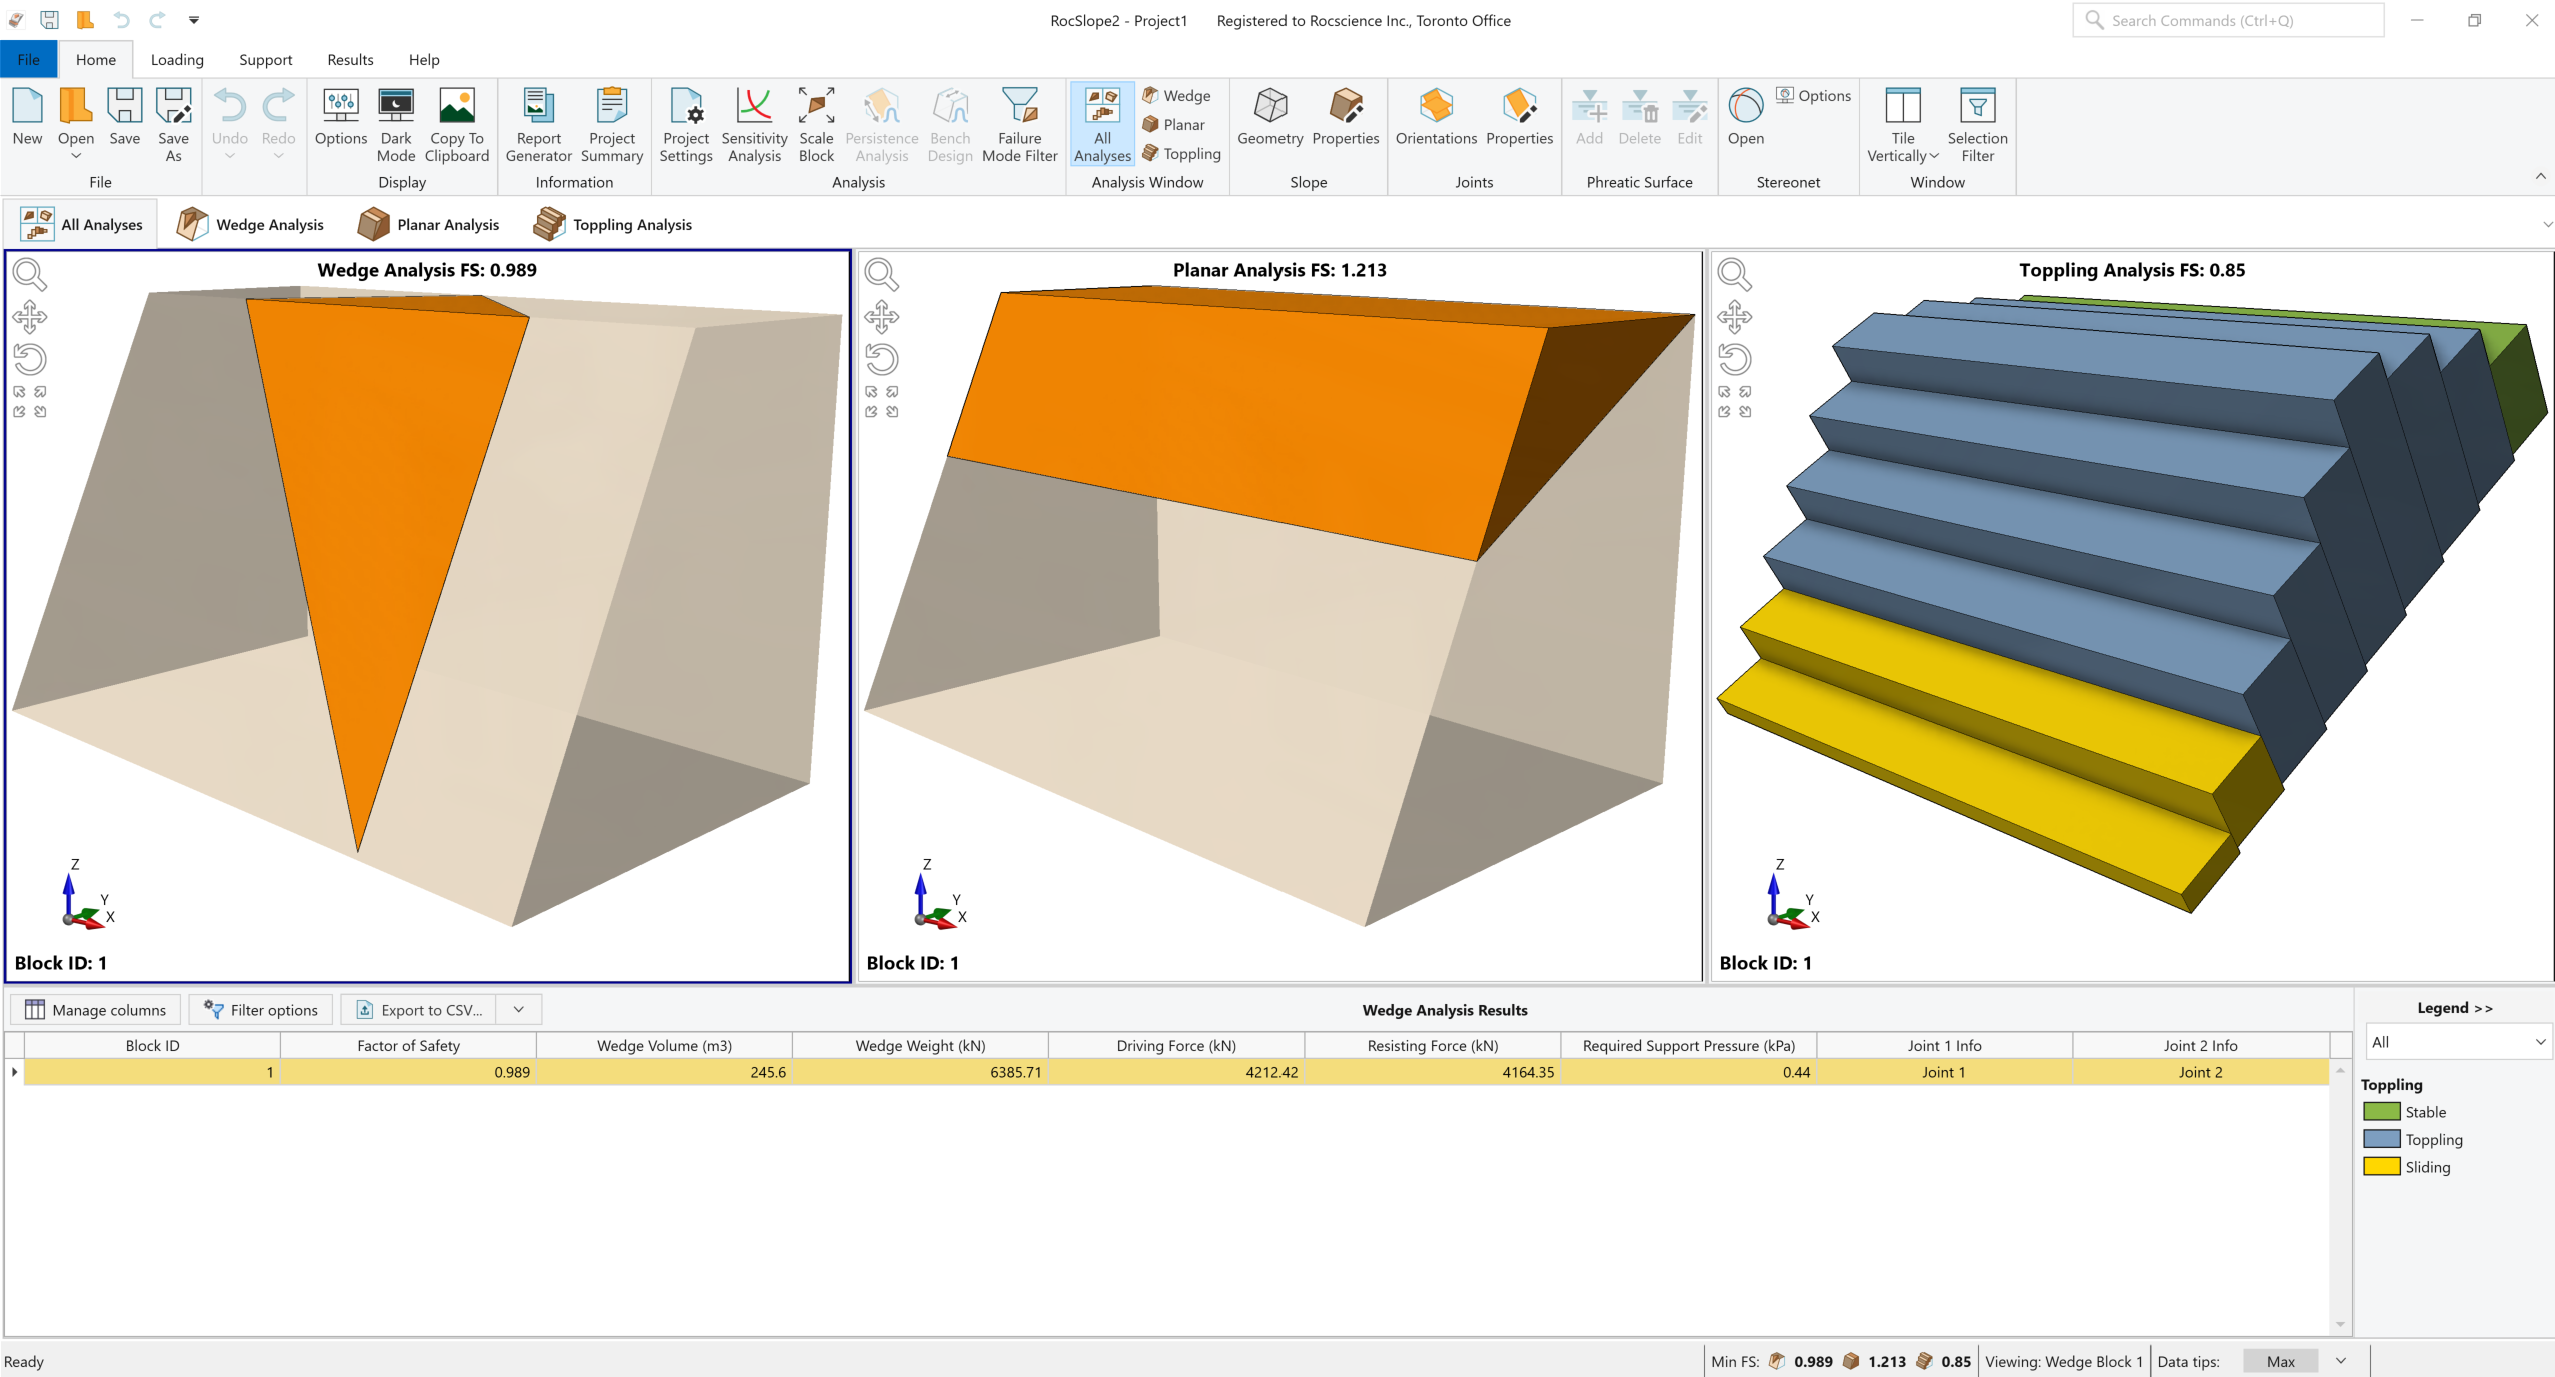This screenshot has height=1377, width=2555.
Task: Show Wedge analysis window from ribbon
Action: click(1177, 95)
